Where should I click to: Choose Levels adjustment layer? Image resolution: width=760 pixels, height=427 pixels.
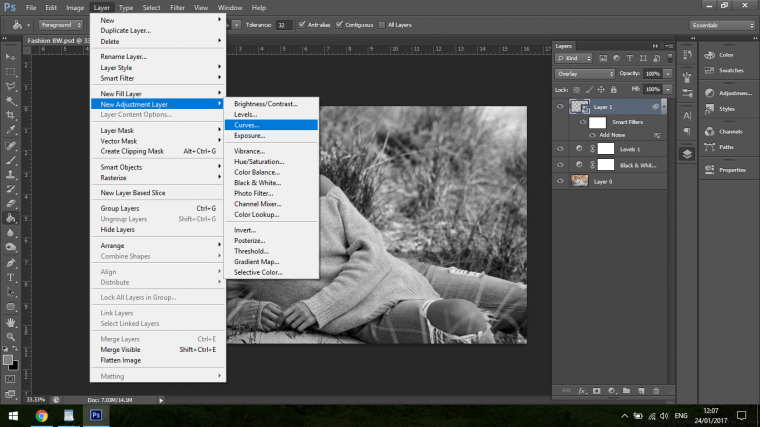pyautogui.click(x=271, y=114)
